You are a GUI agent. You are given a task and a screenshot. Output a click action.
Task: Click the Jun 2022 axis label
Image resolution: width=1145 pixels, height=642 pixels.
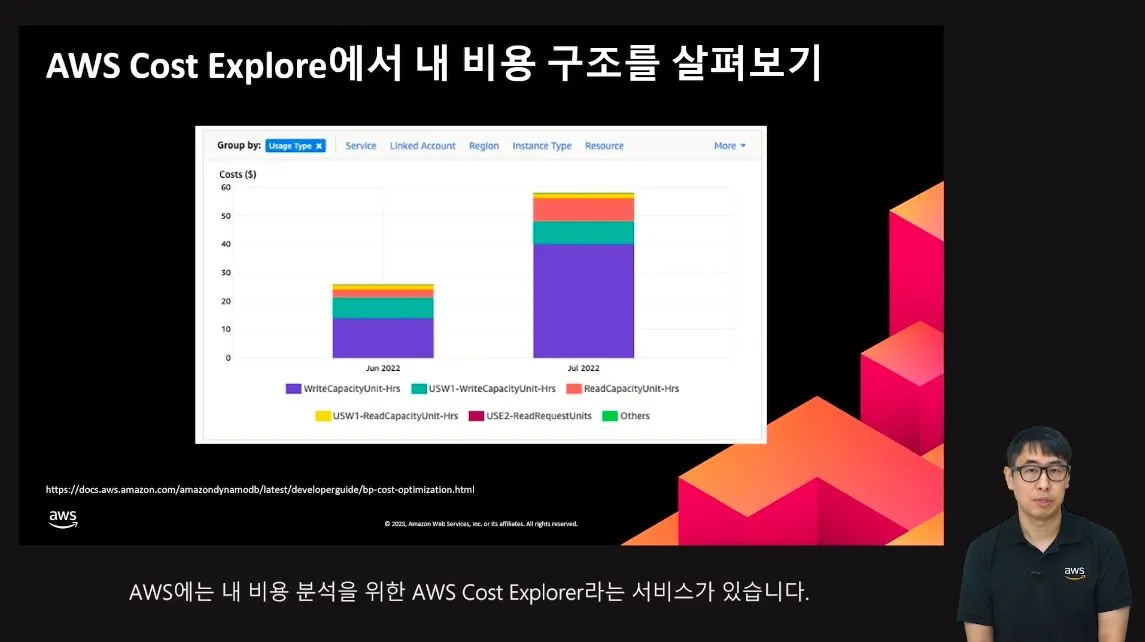383,368
